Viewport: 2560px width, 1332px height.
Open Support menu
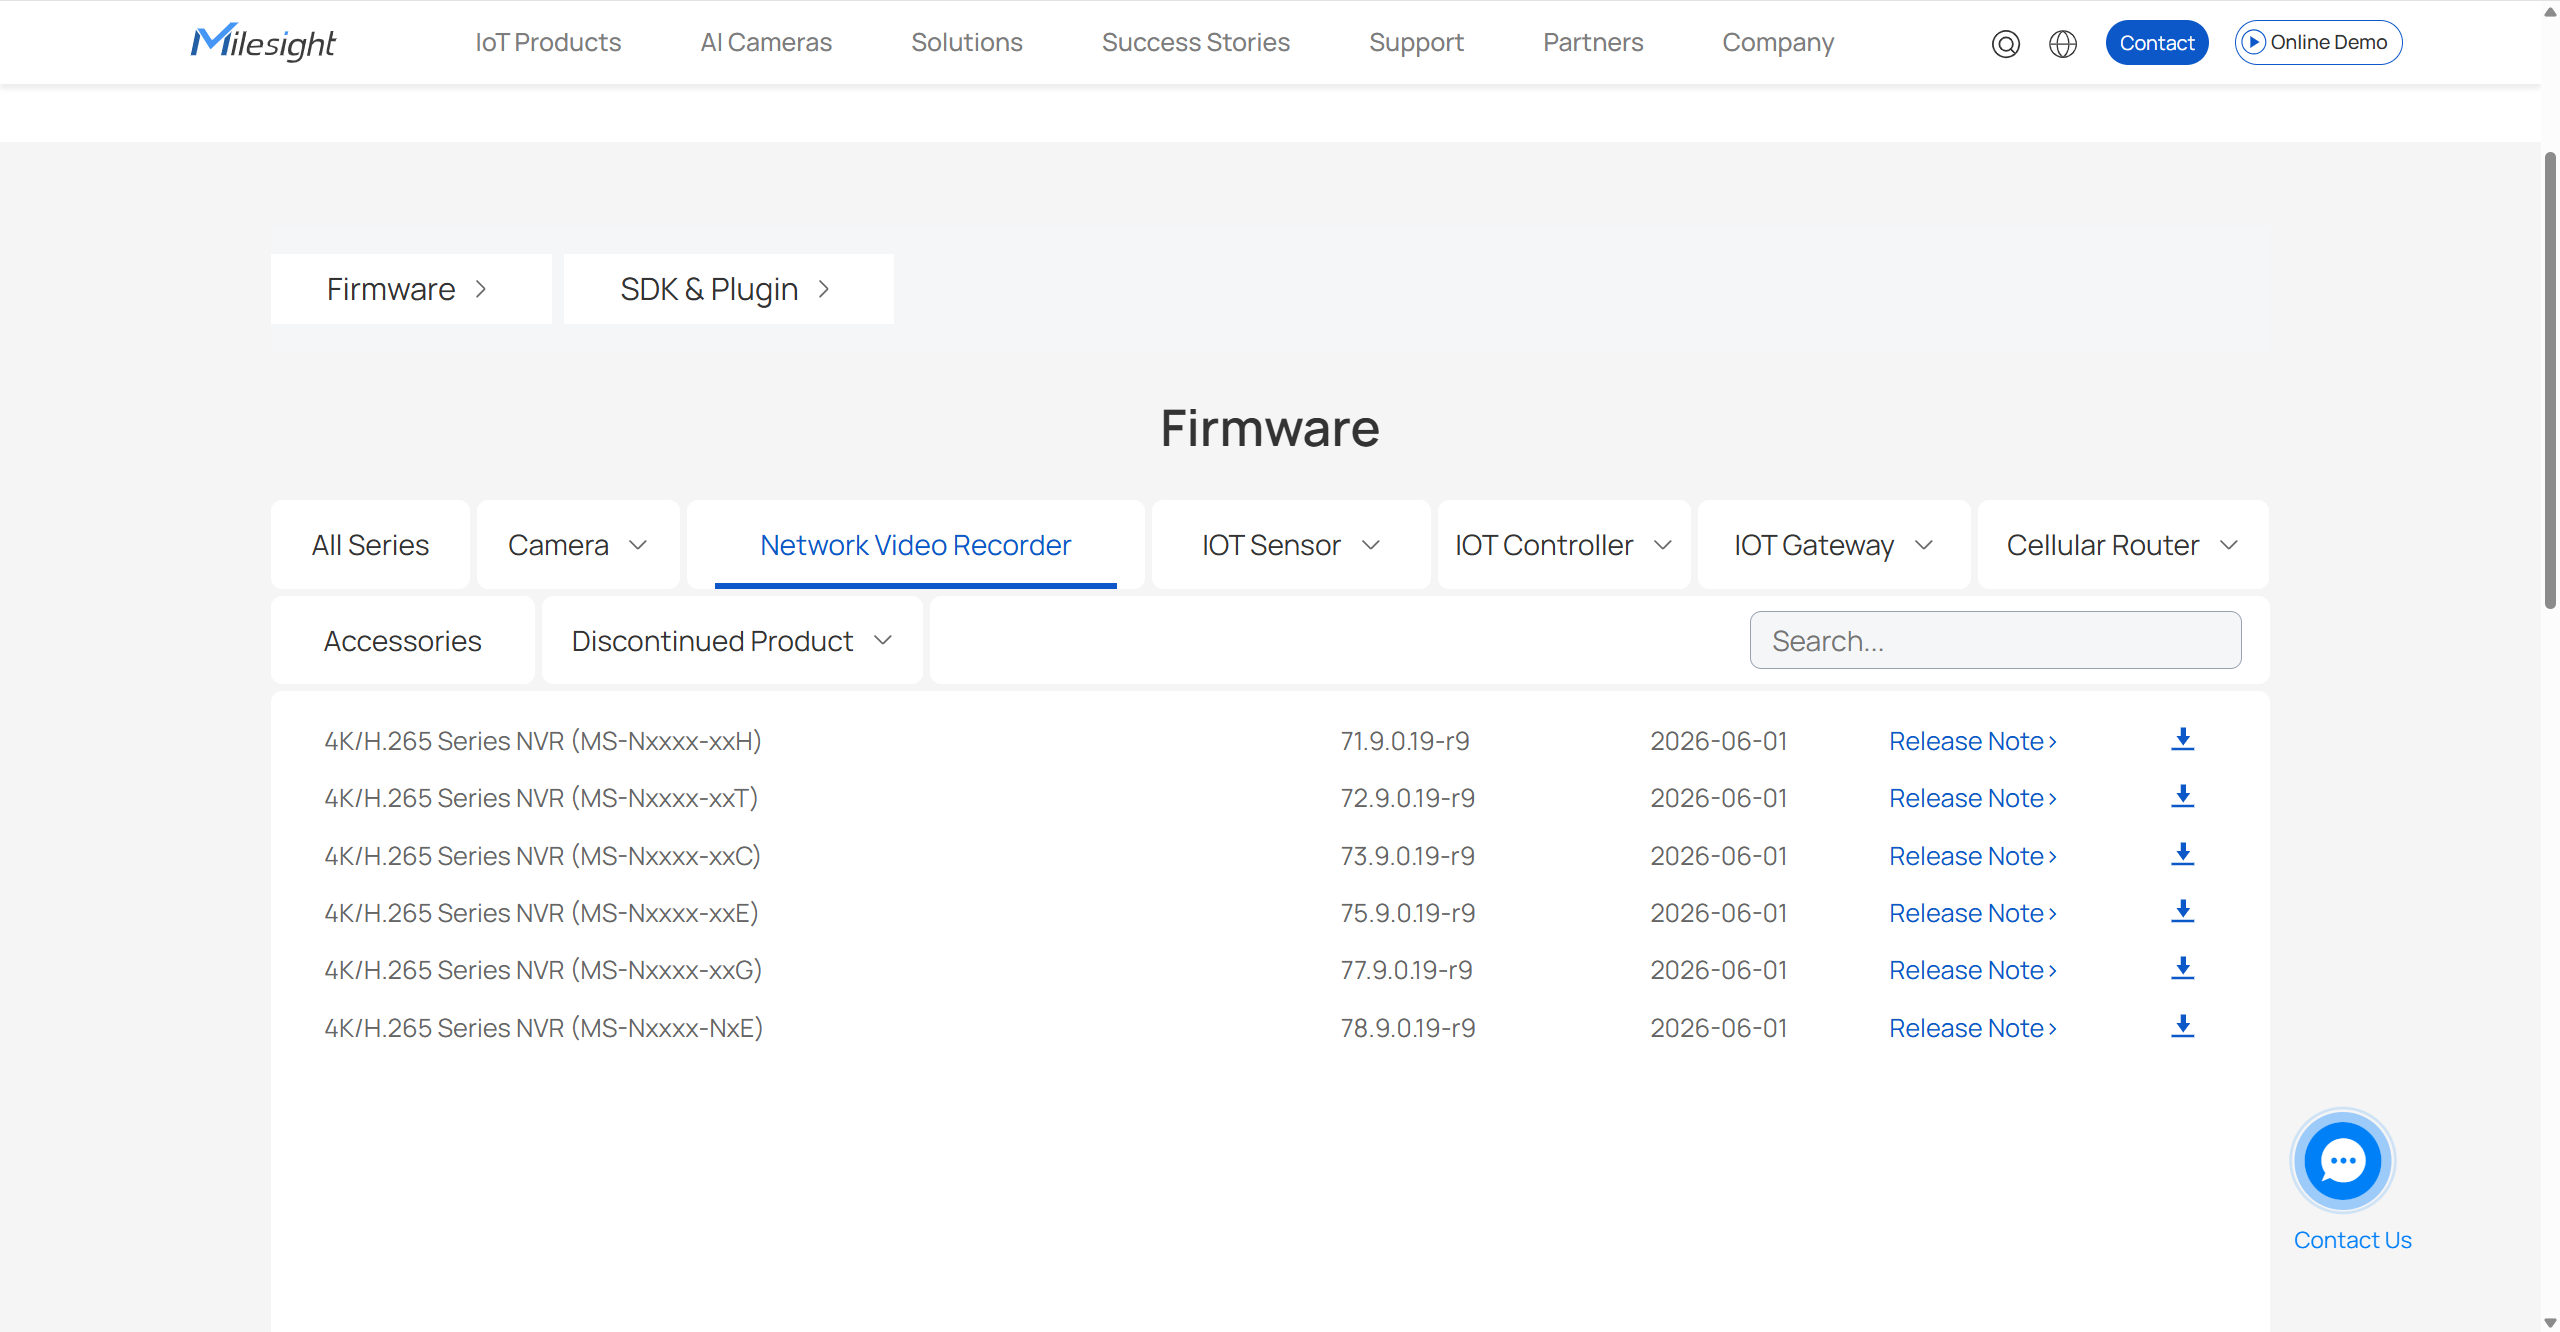tap(1416, 42)
